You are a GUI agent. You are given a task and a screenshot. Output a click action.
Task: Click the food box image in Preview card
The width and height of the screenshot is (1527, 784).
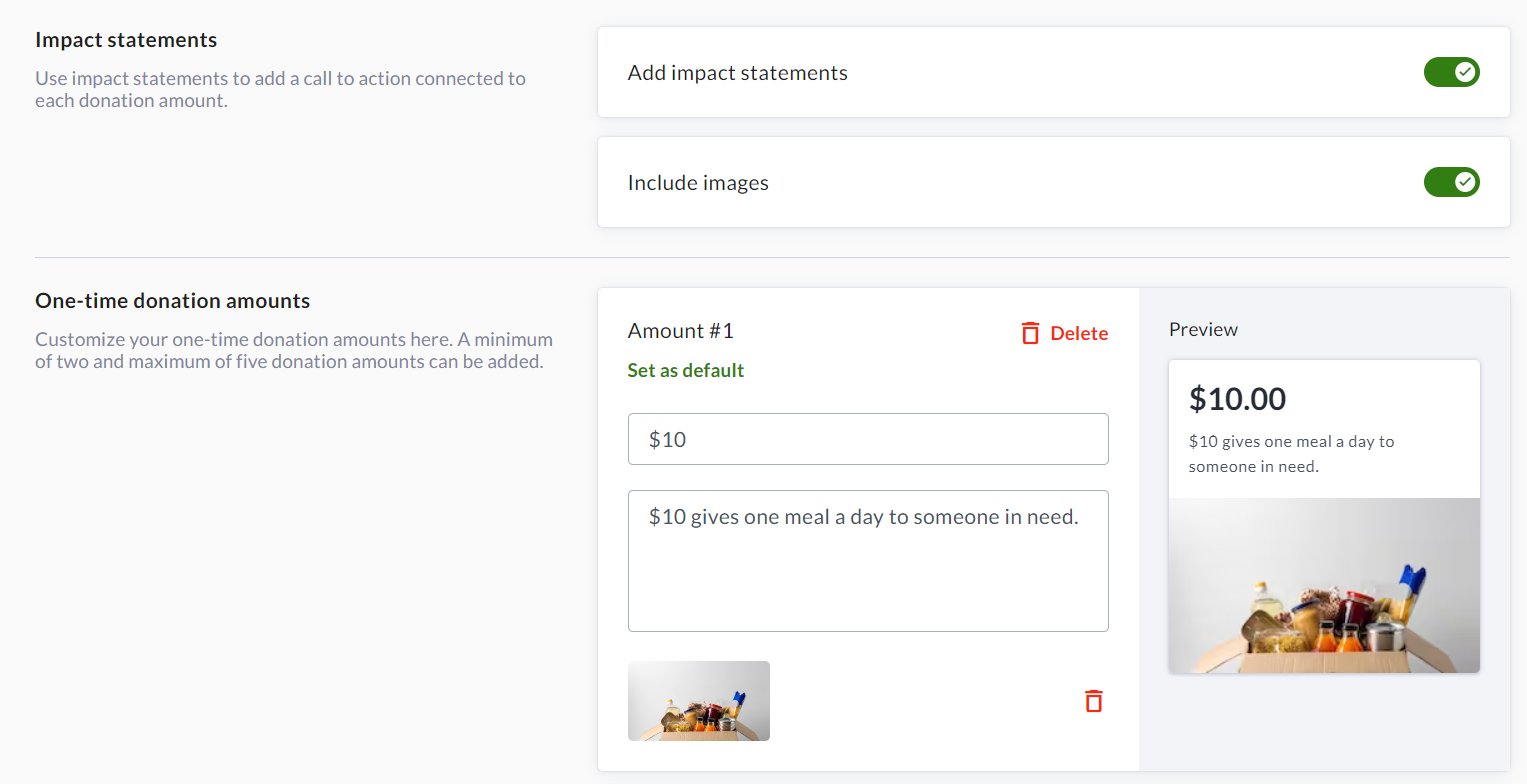coord(1324,585)
